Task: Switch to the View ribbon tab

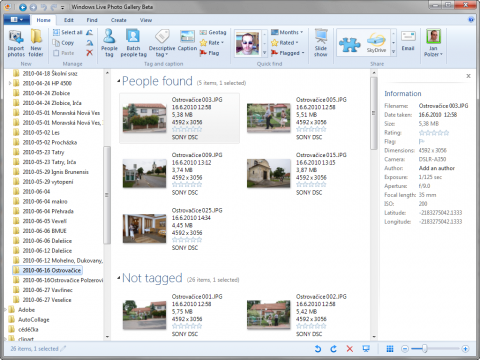Action: 146,20
